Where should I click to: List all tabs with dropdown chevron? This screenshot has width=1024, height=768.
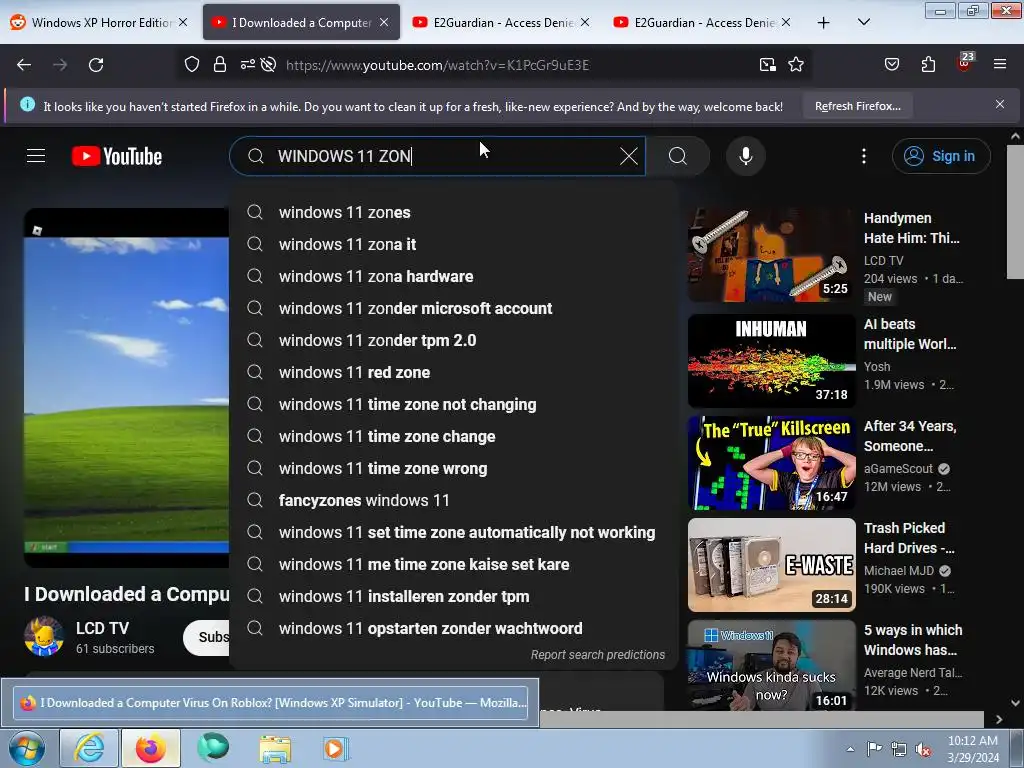click(863, 22)
